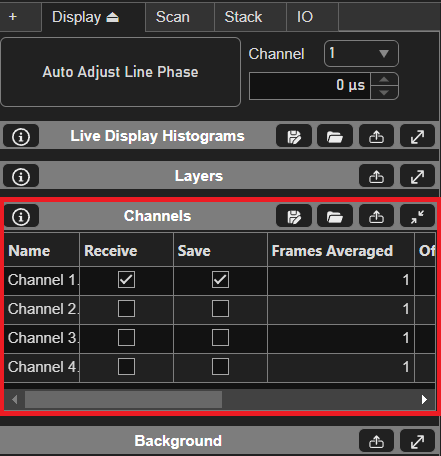Increase the line phase with the up arrow
This screenshot has height=456, width=441.
pos(384,79)
